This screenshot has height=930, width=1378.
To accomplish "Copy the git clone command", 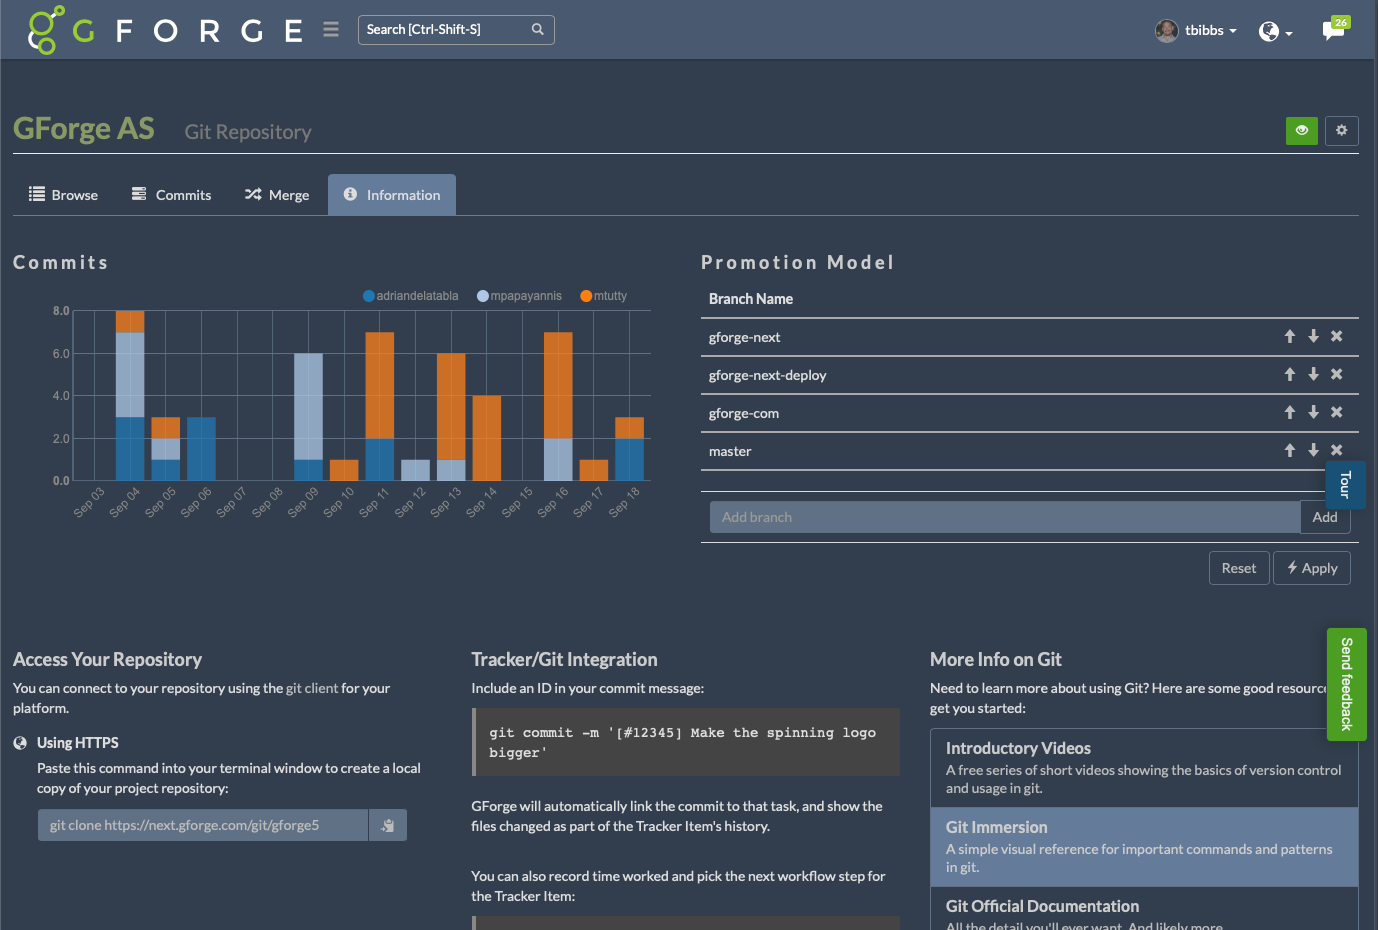I will [388, 825].
